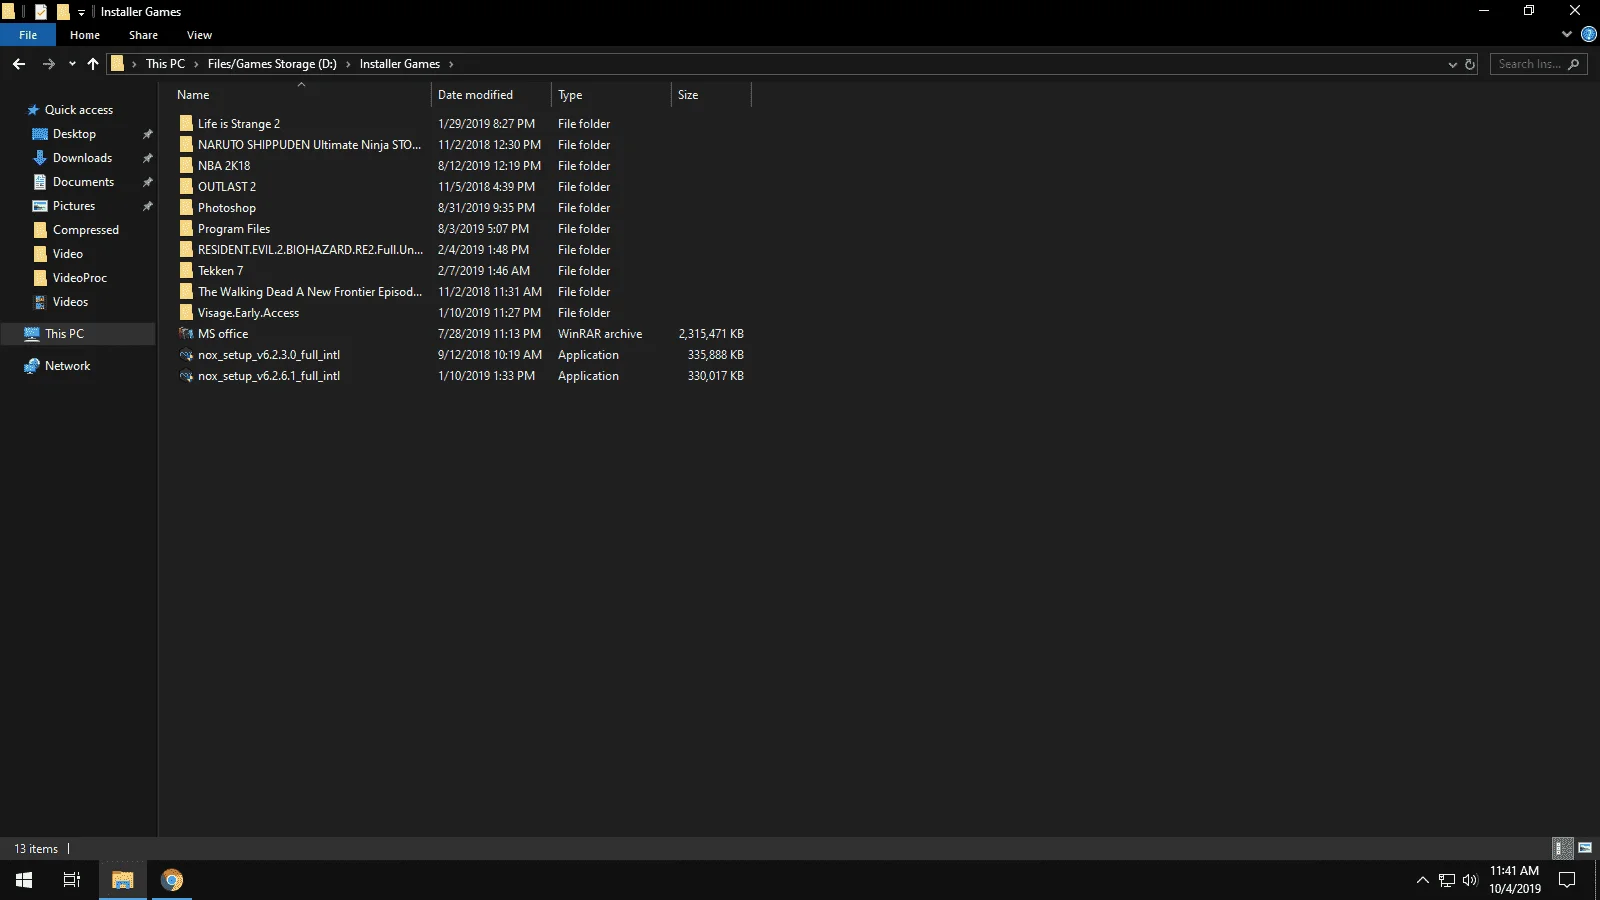Open the recent locations dropdown arrow
The image size is (1600, 900).
[x=72, y=64]
